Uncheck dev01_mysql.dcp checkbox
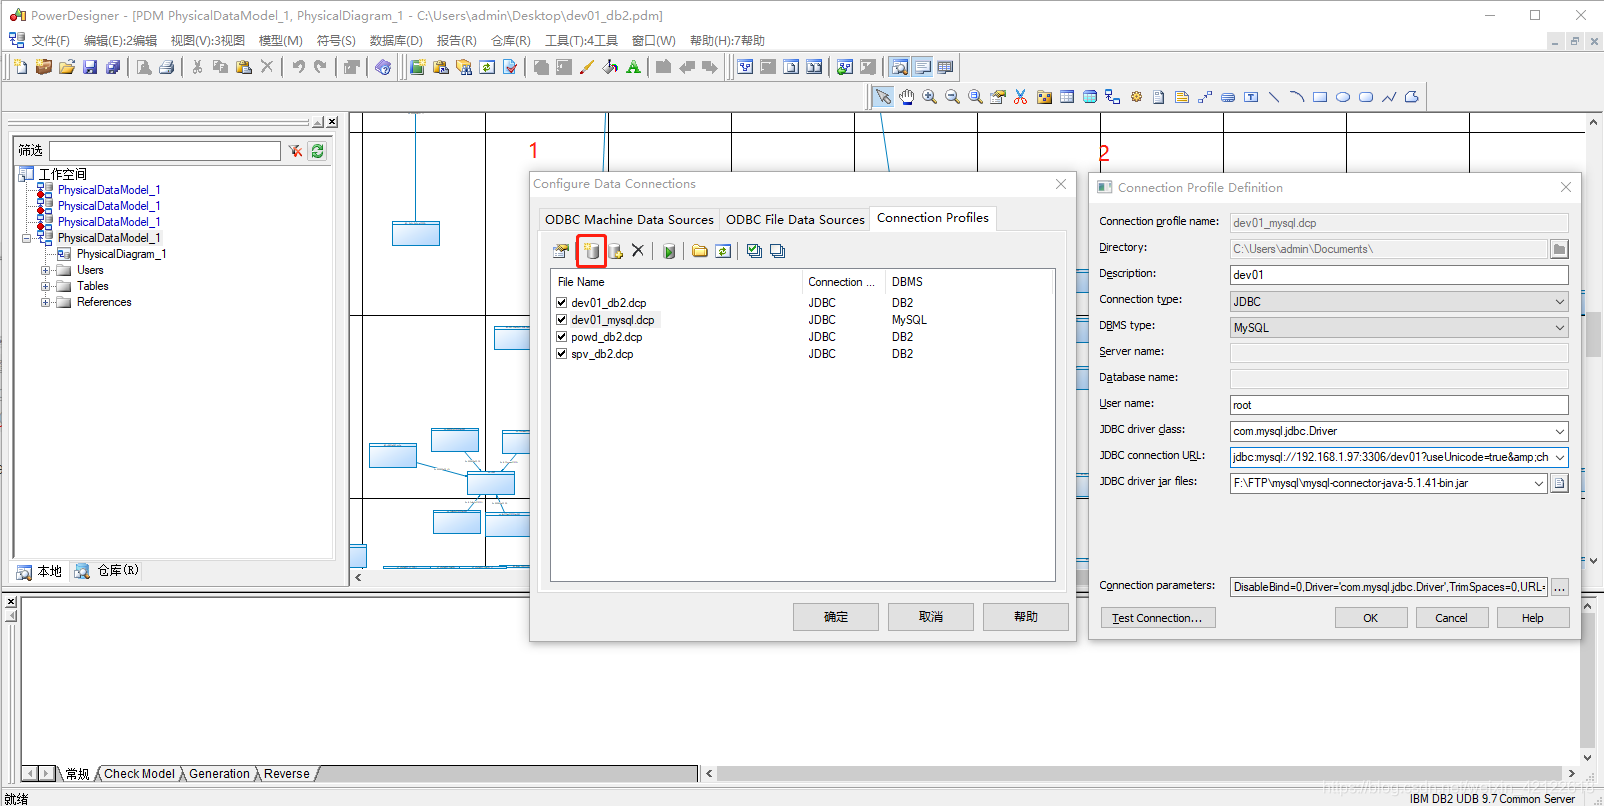 click(562, 320)
